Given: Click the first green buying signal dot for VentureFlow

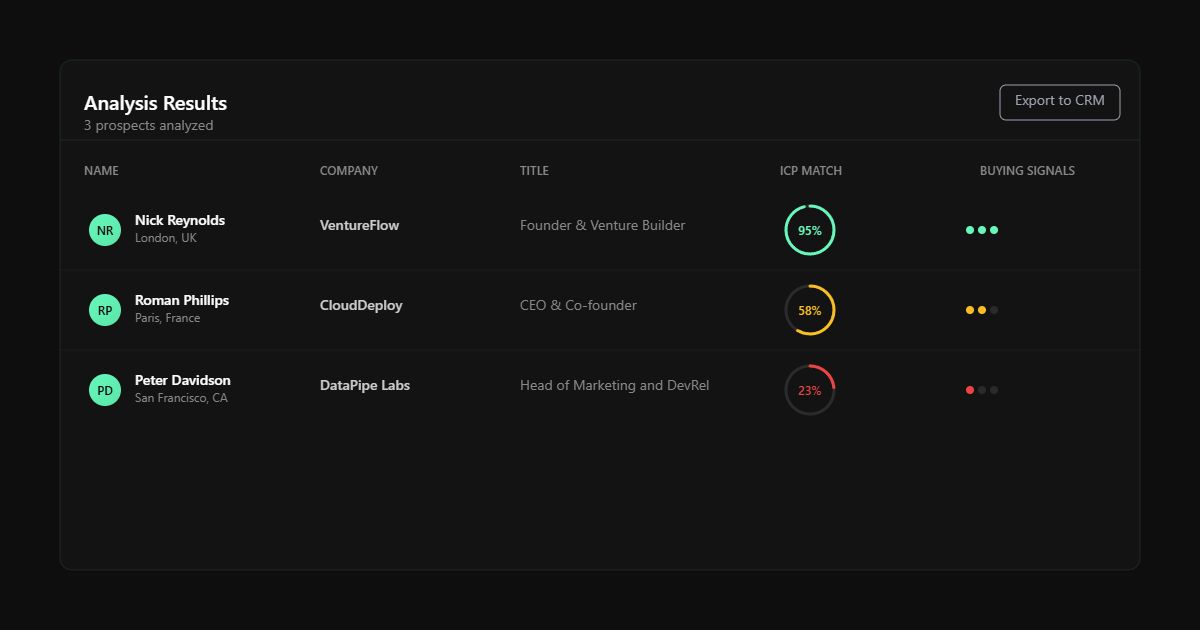Looking at the screenshot, I should (969, 229).
